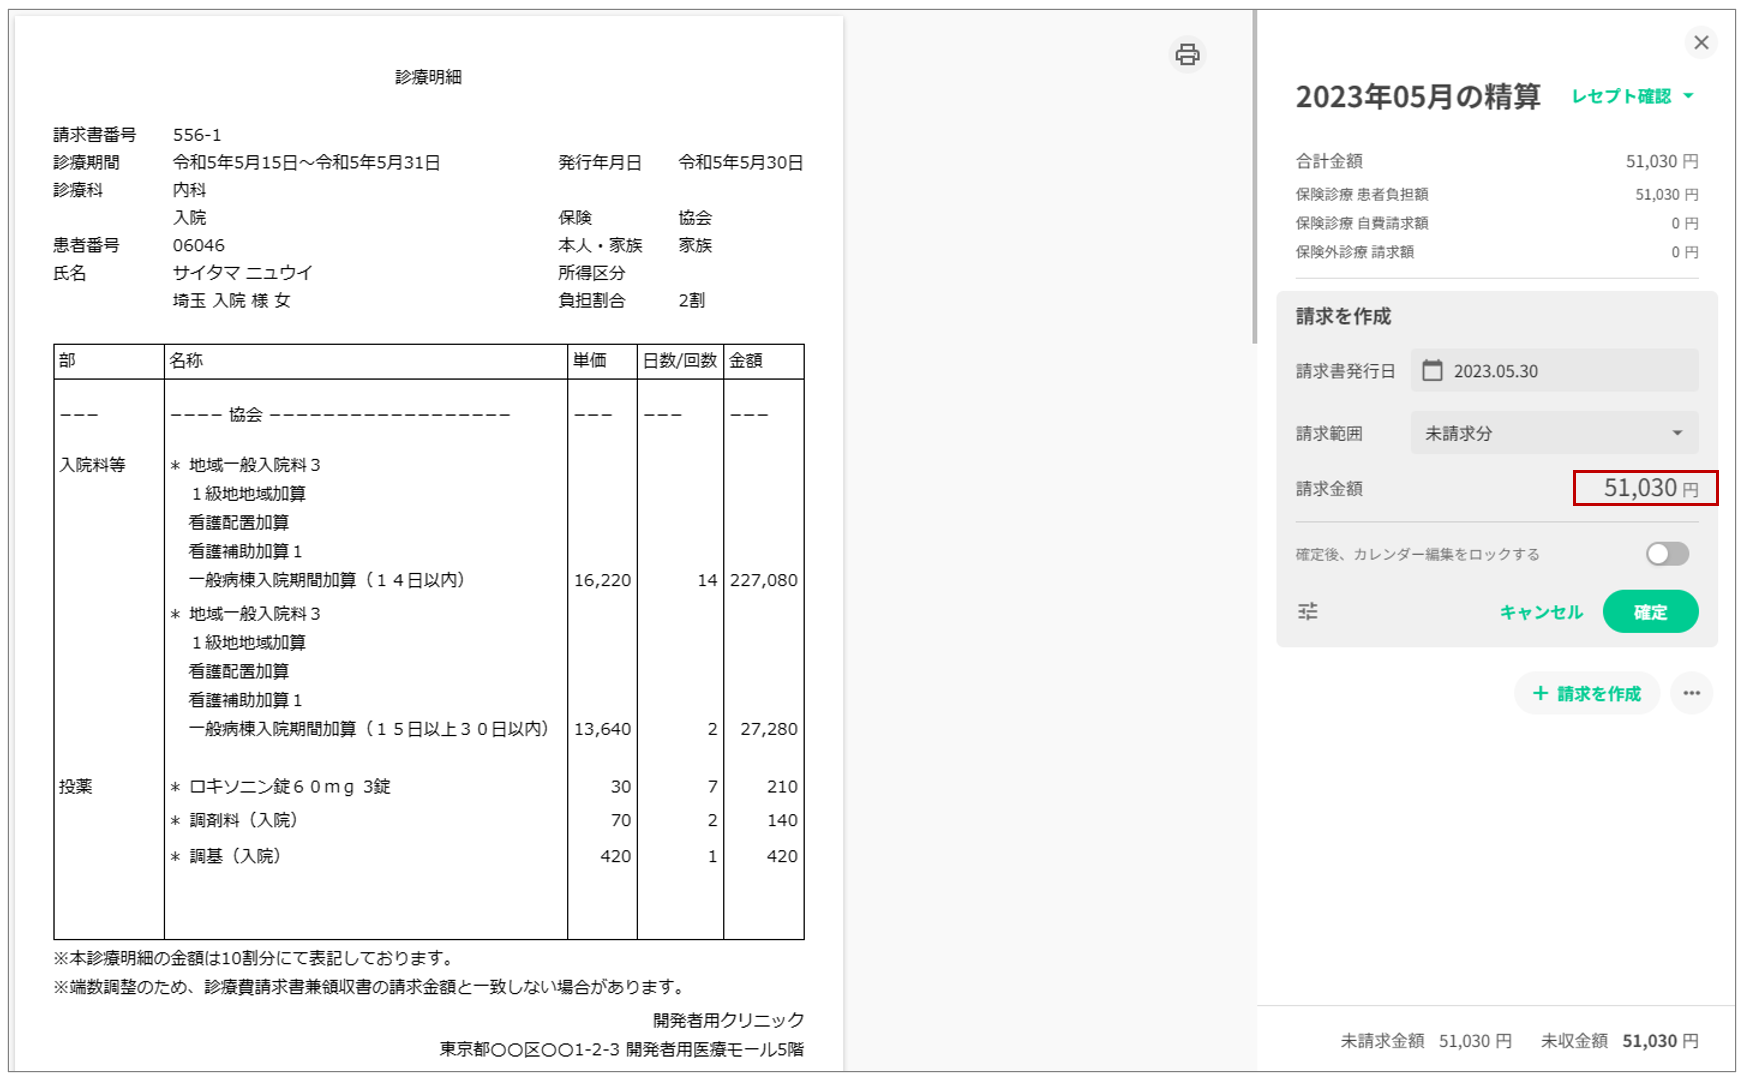Click the unit price 13,640

tap(603, 729)
